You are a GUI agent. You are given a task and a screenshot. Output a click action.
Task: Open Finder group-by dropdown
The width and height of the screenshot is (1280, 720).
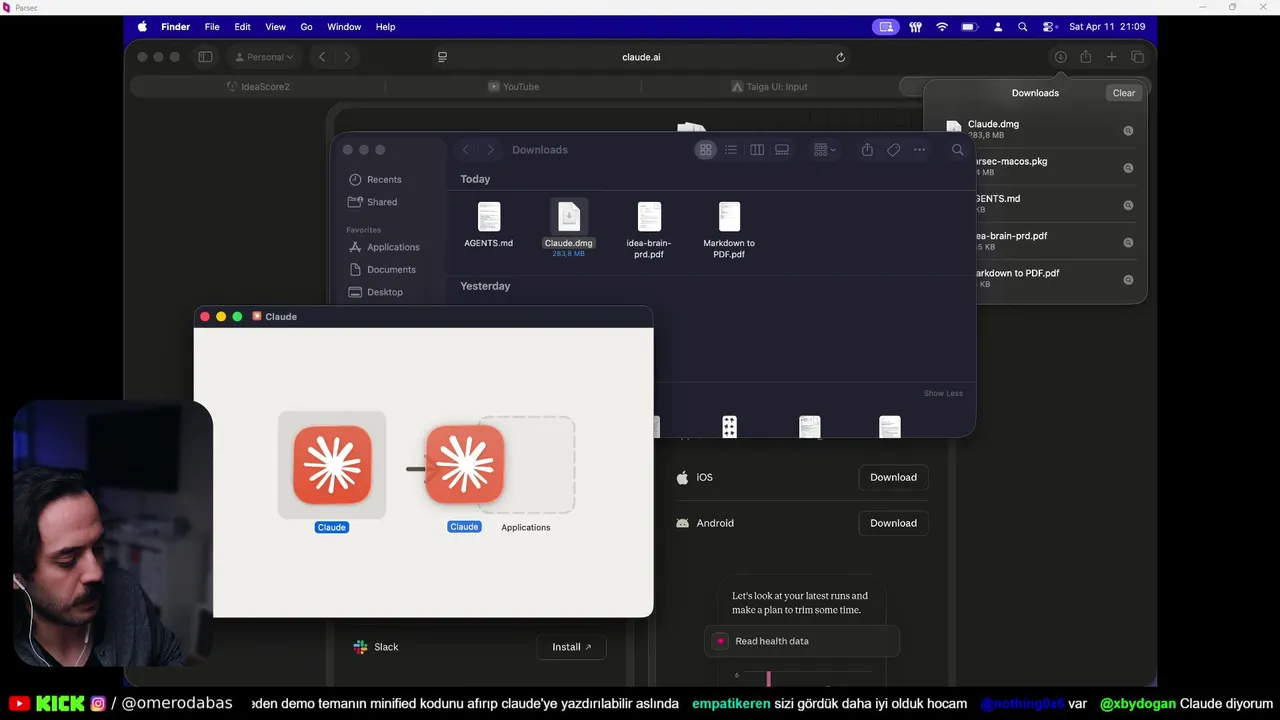tap(825, 150)
